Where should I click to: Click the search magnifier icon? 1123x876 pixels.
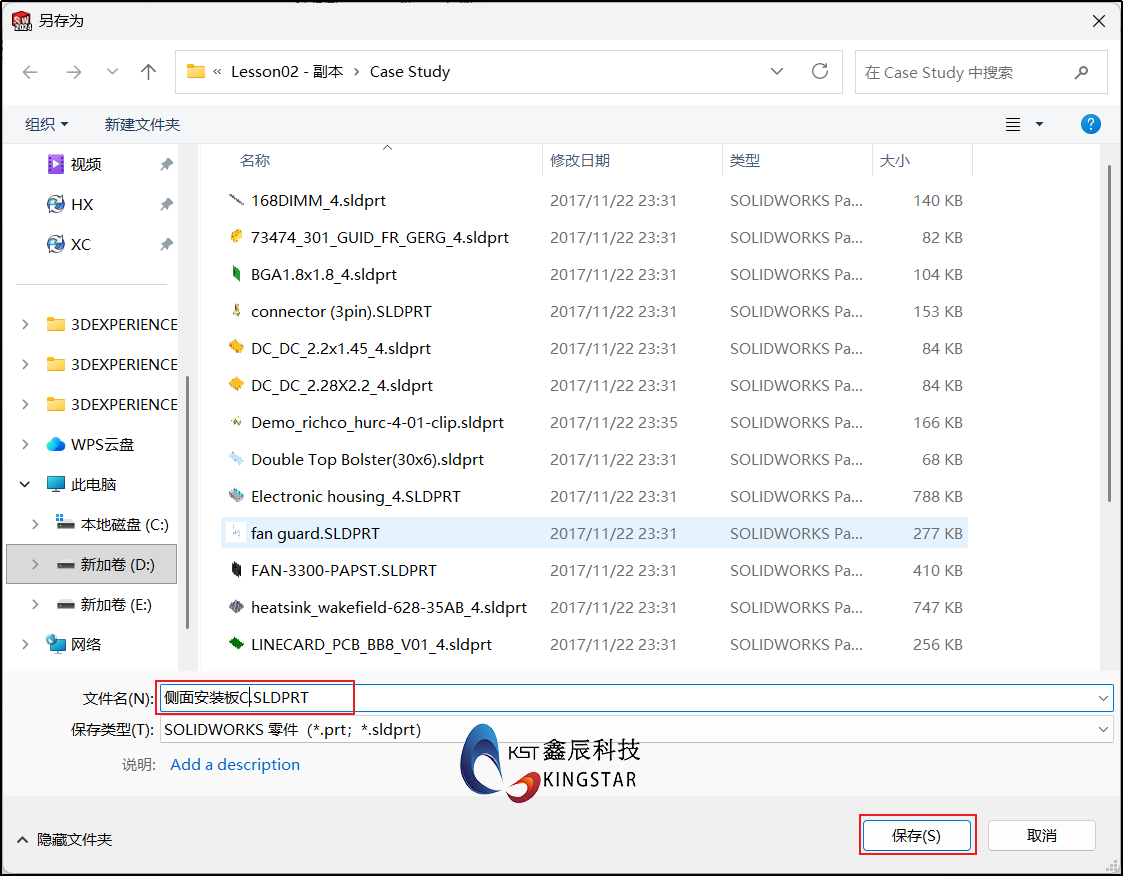click(x=1081, y=72)
